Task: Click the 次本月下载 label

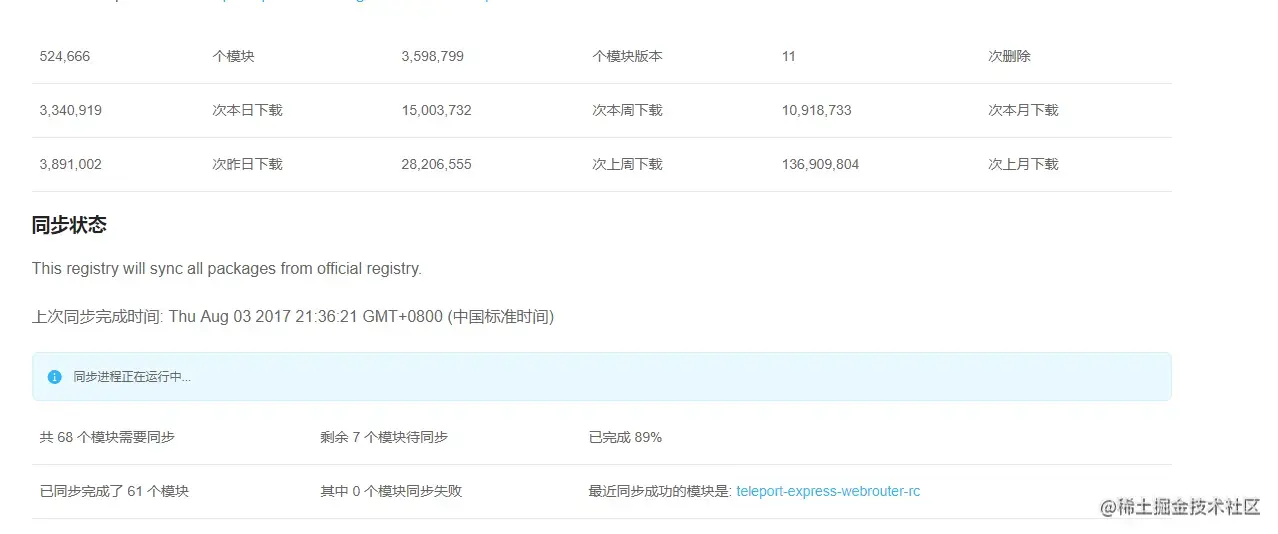Action: (1023, 110)
